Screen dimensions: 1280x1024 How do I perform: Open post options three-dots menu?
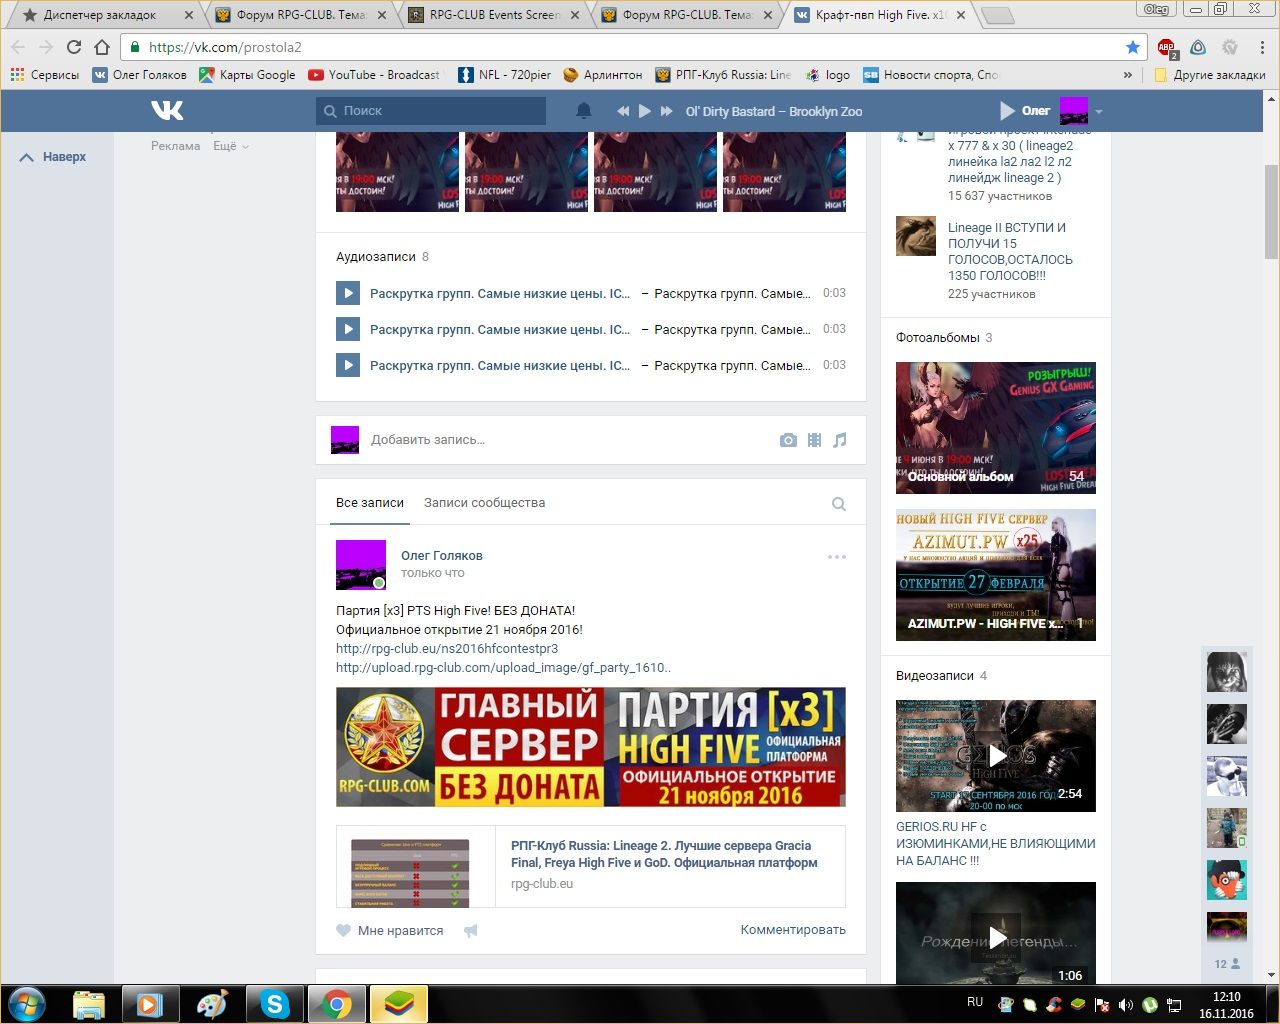click(836, 557)
